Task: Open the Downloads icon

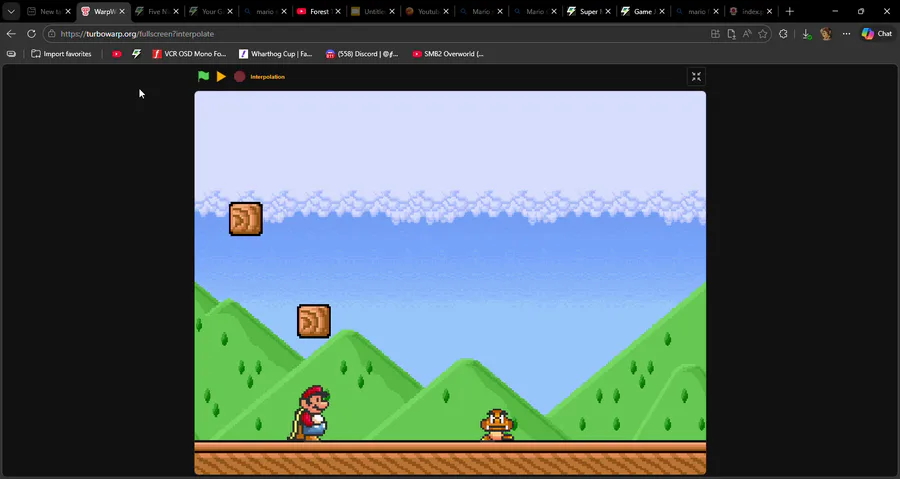Action: 806,34
